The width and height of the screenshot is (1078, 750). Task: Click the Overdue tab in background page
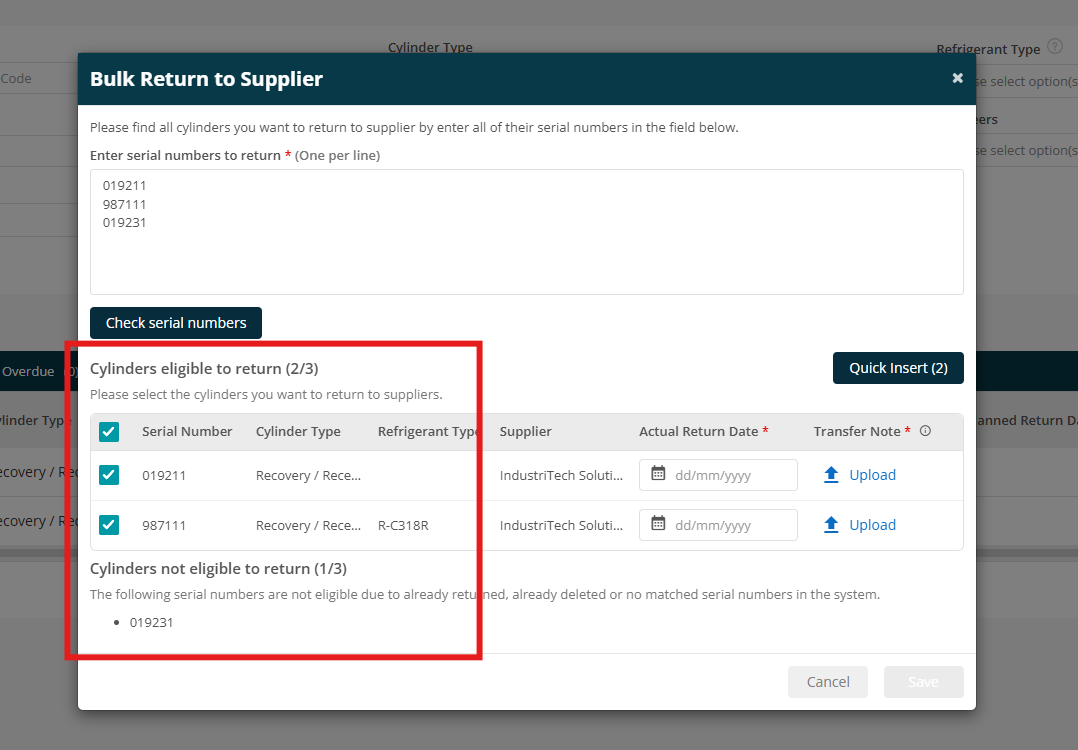(28, 372)
